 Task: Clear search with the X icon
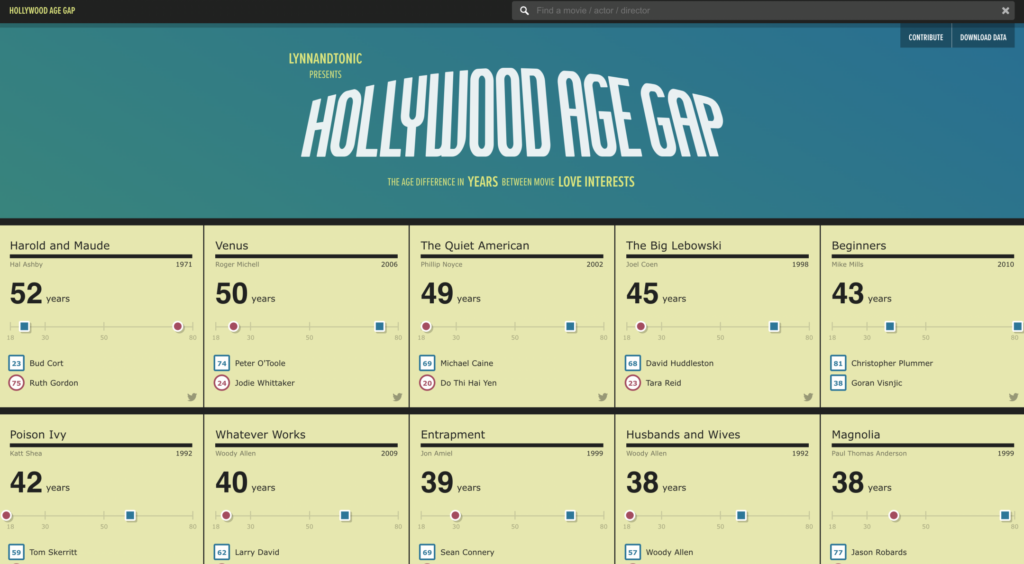coord(1005,11)
